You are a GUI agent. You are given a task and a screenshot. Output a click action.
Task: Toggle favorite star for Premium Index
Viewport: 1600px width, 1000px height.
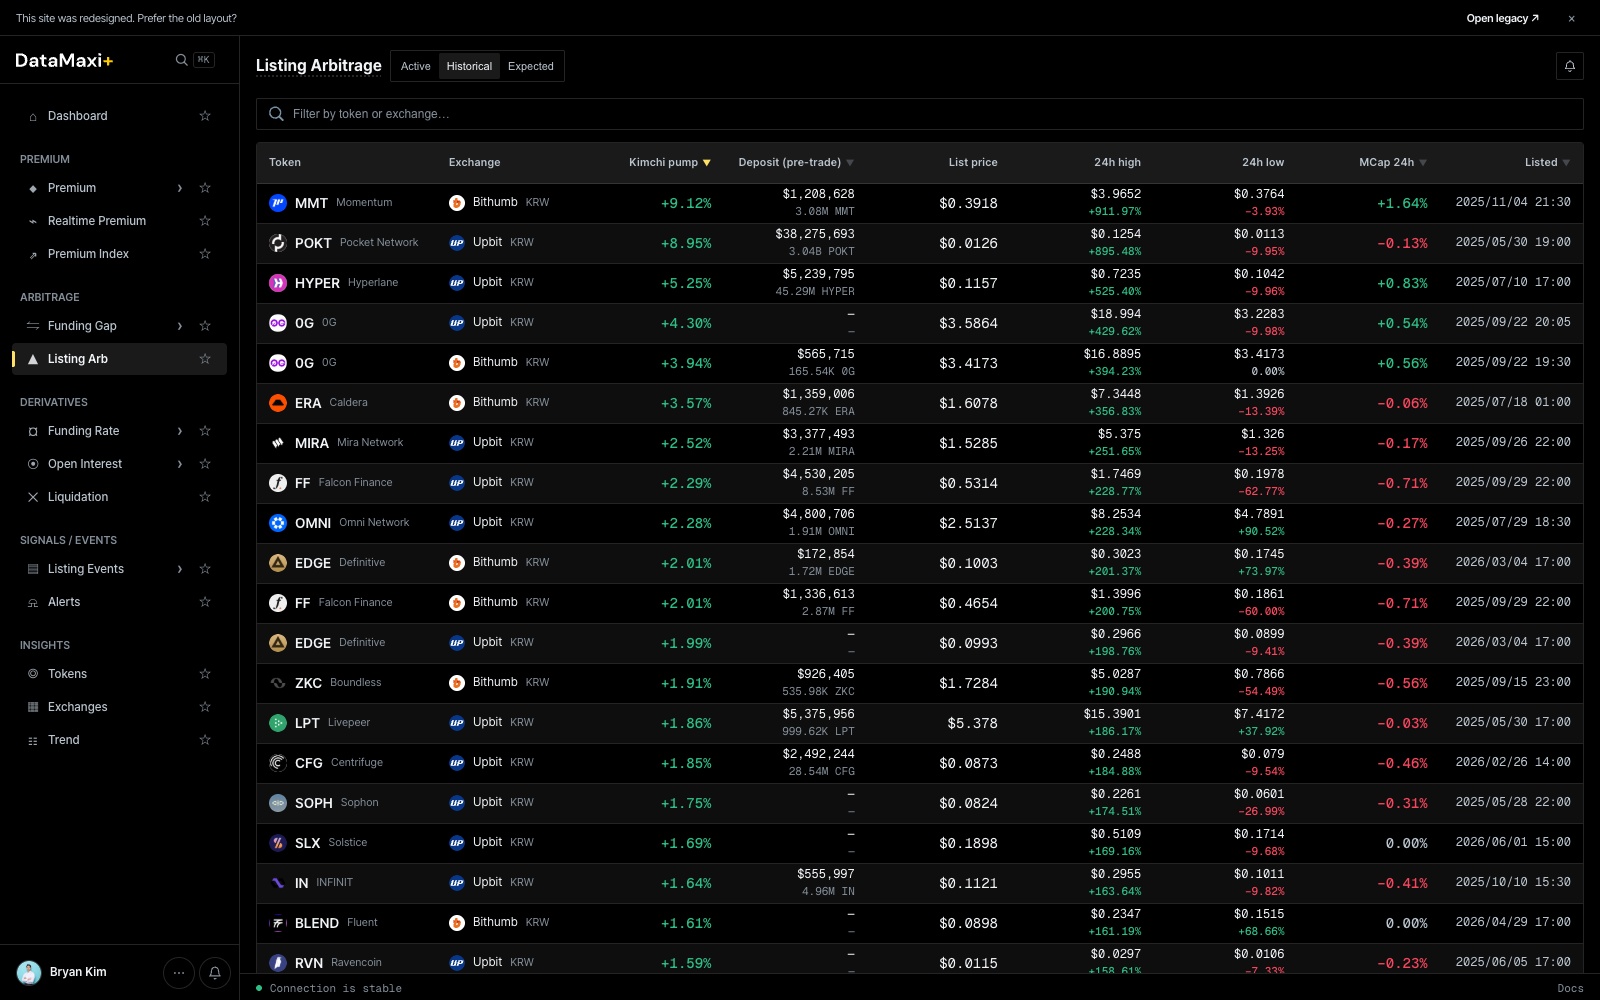point(205,254)
